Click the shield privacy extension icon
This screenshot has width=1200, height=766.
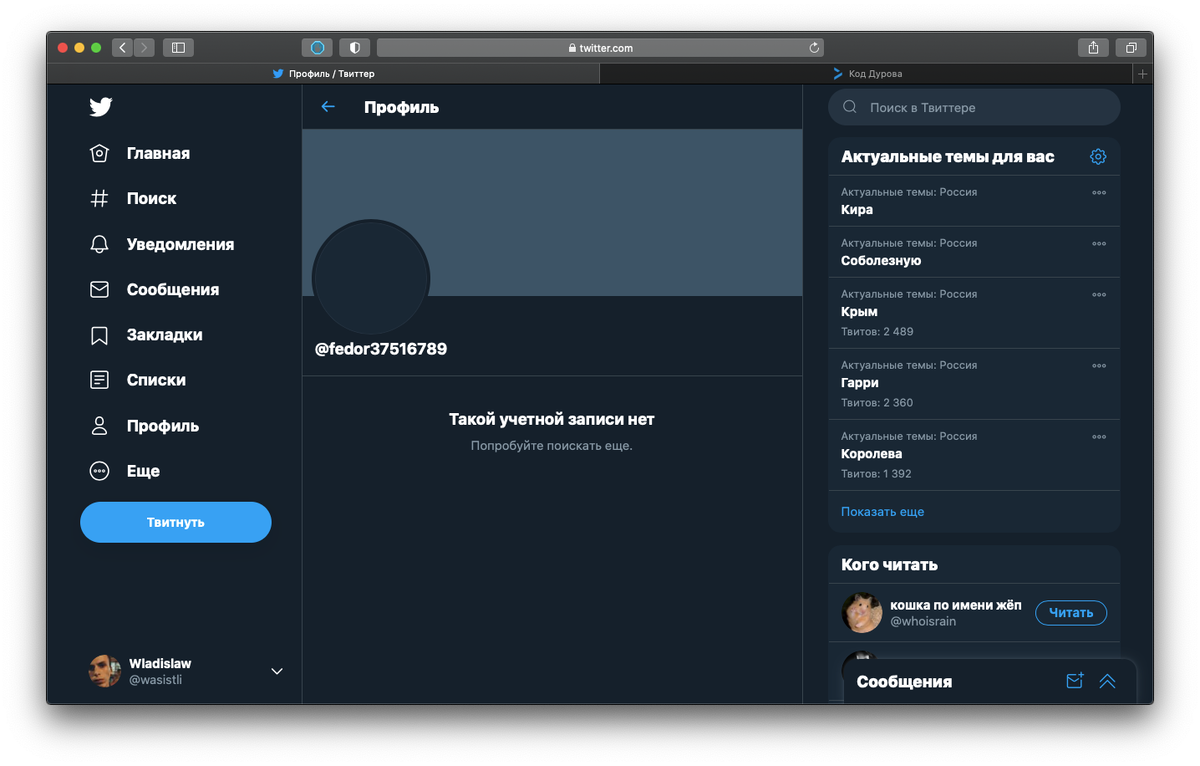click(355, 47)
